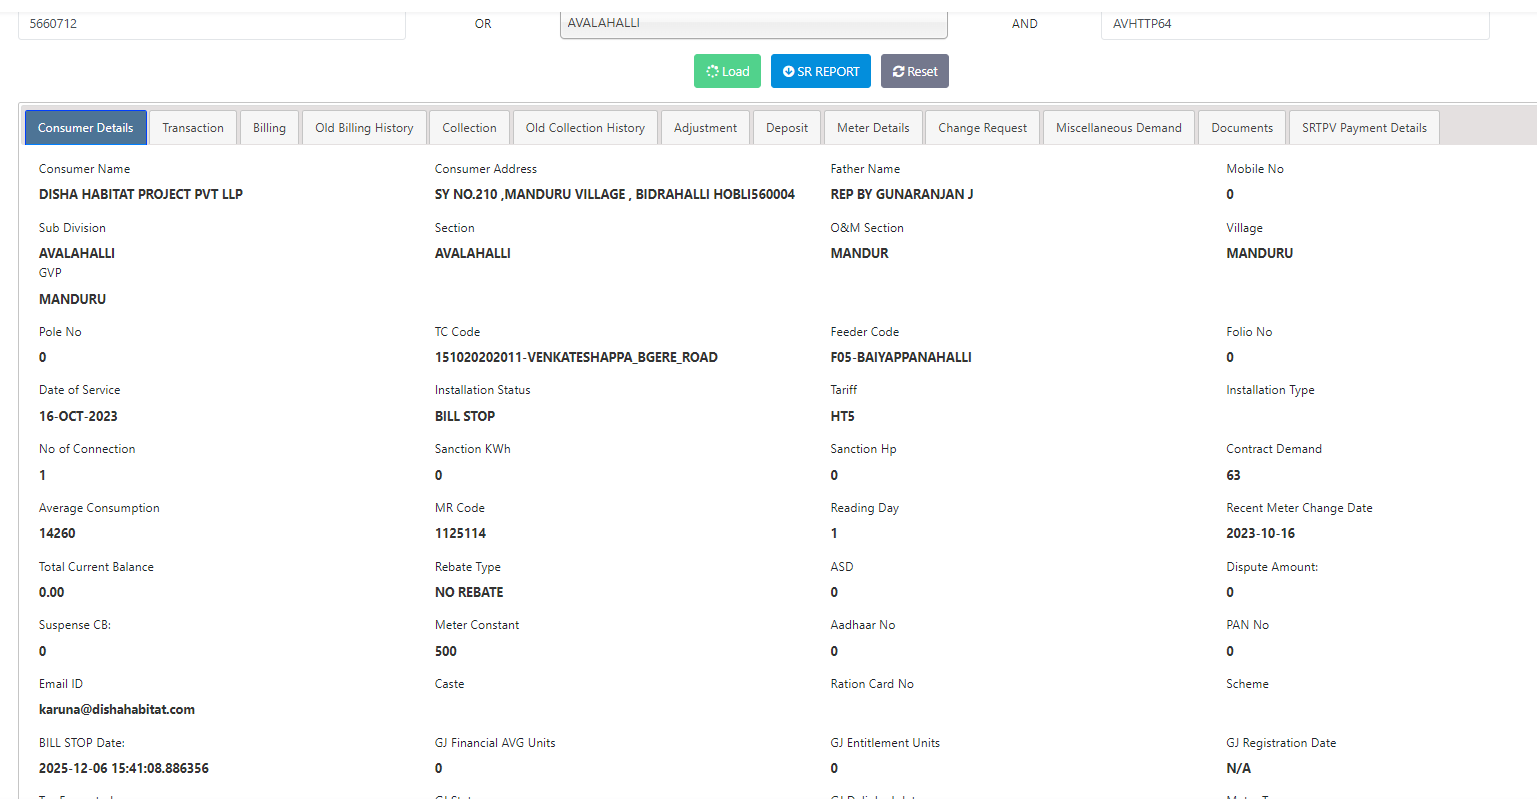The height and width of the screenshot is (799, 1537).
Task: Click father name REP BY GUNARANJAN J
Action: (x=902, y=194)
